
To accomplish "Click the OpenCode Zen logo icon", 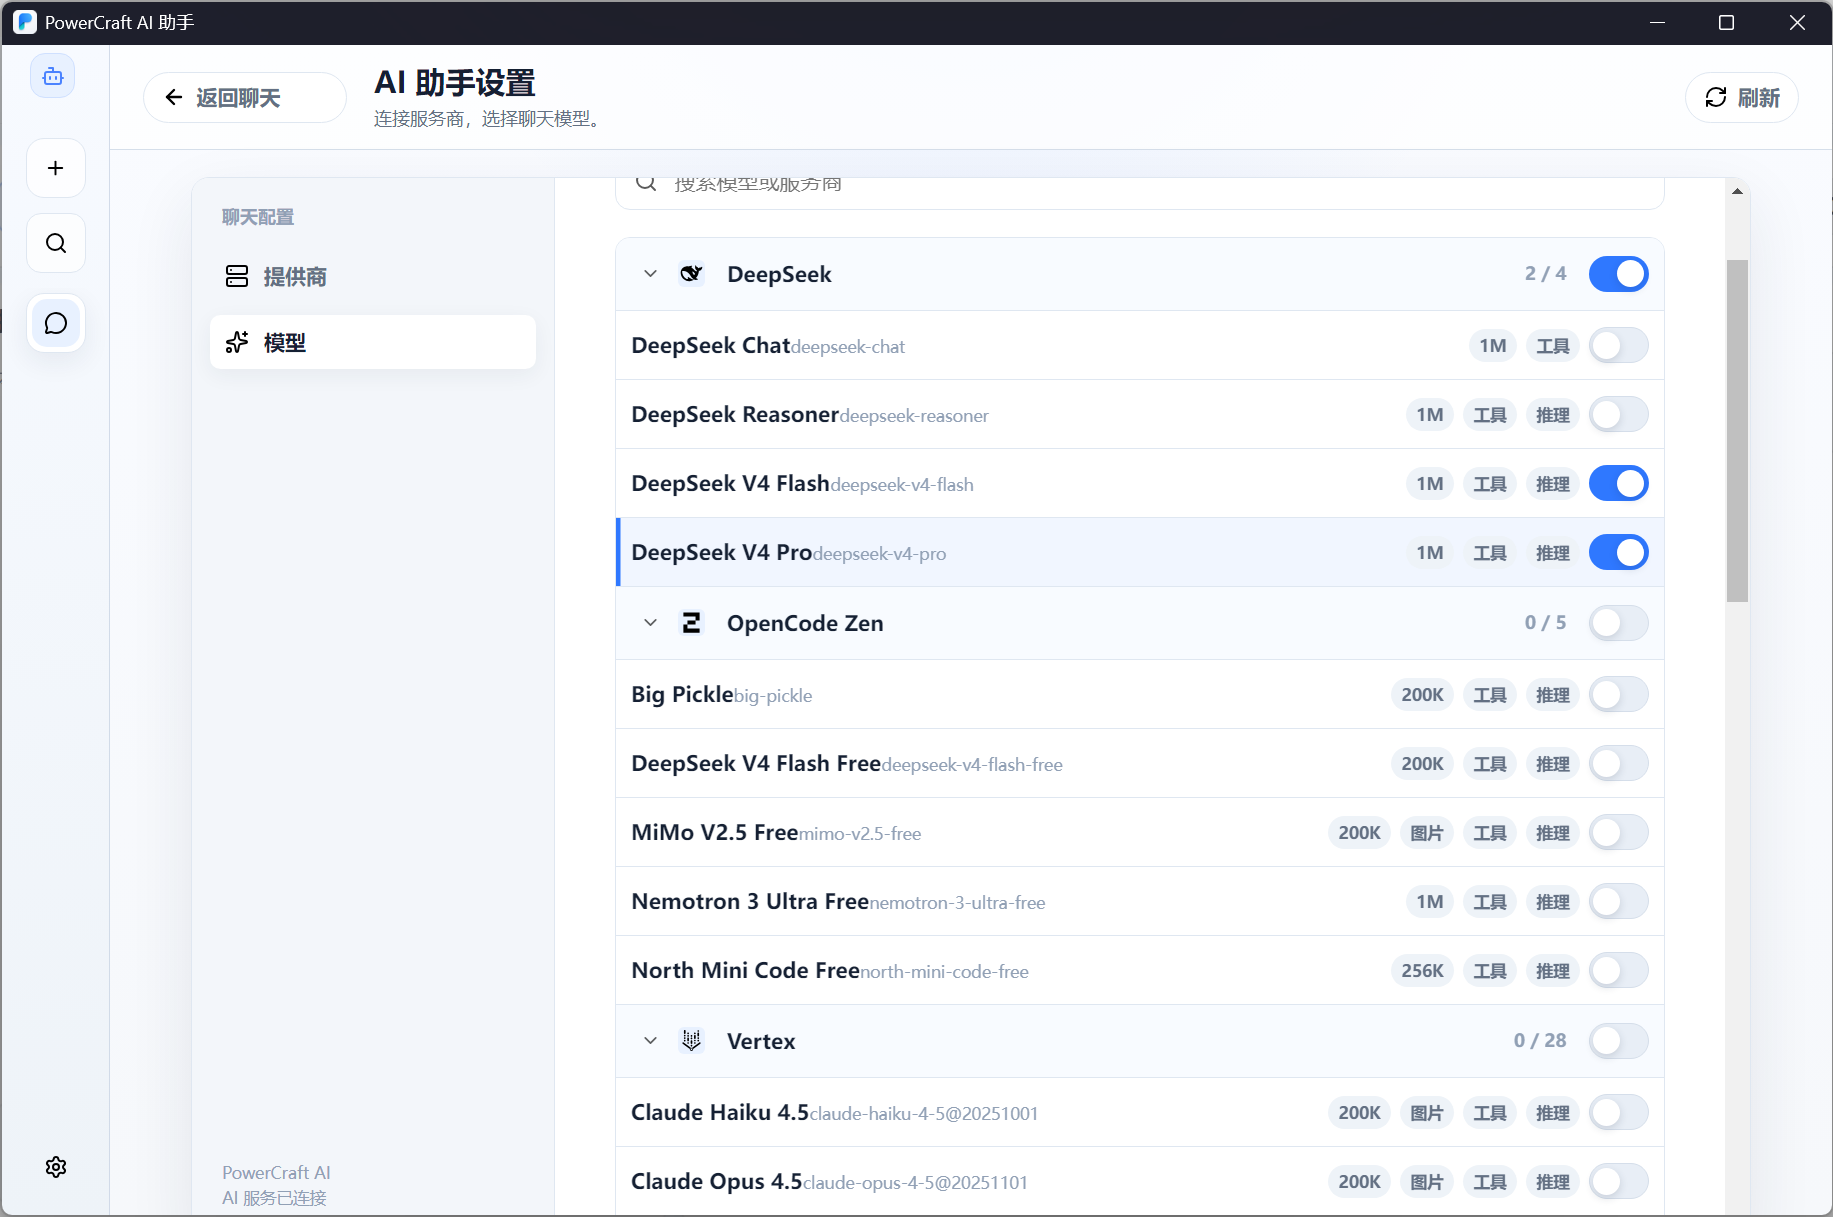I will point(691,623).
